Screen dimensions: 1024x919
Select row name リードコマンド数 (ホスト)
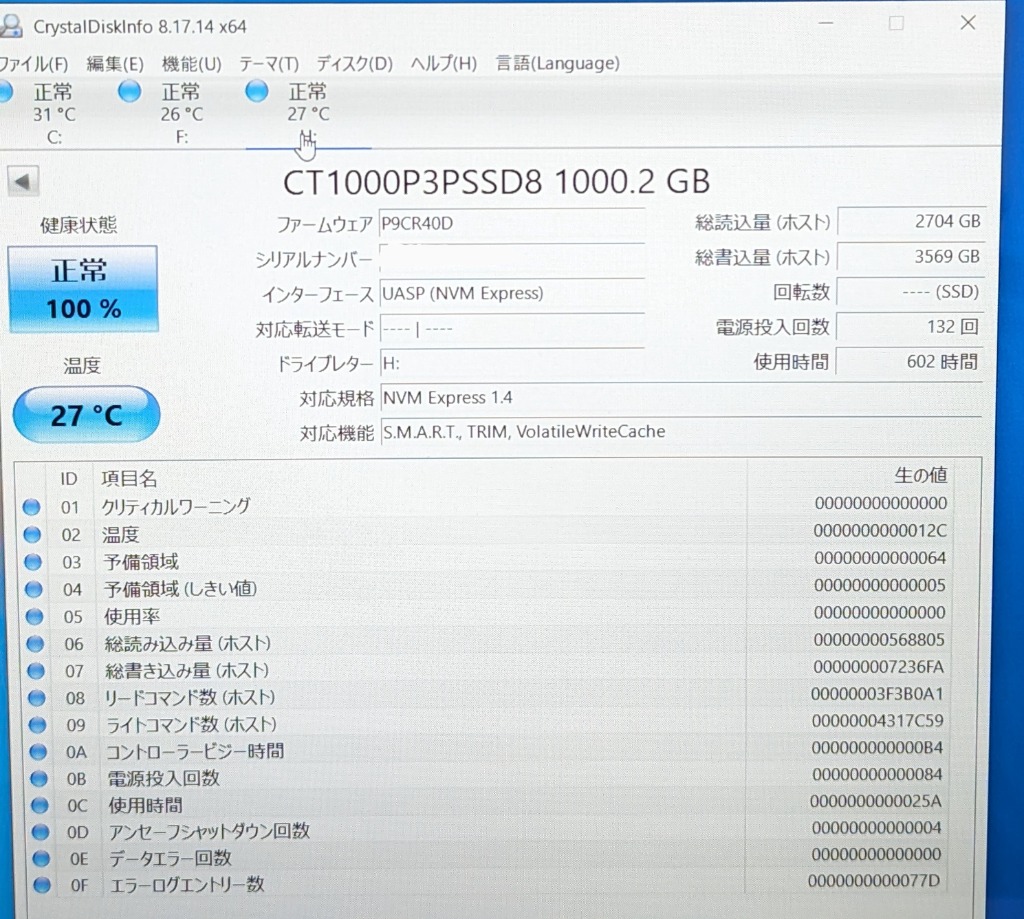[190, 697]
